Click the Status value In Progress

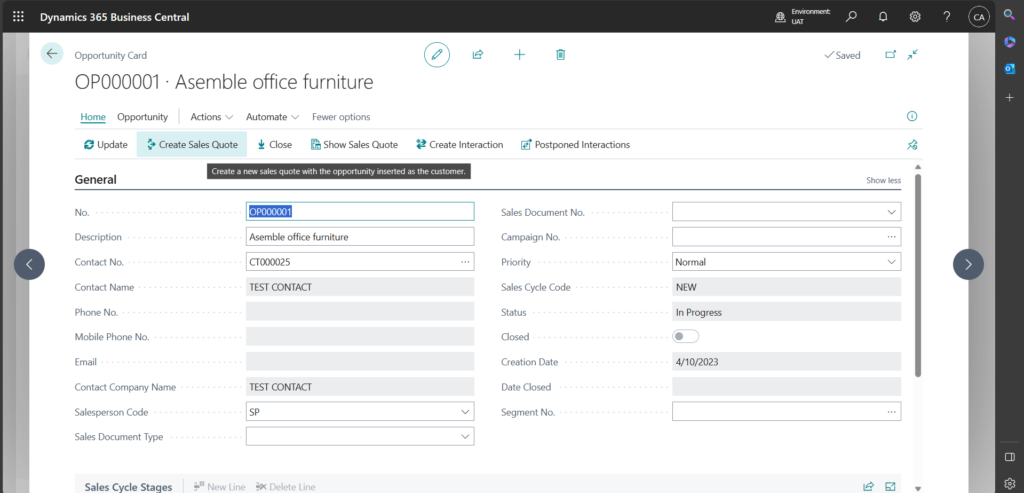coord(786,312)
